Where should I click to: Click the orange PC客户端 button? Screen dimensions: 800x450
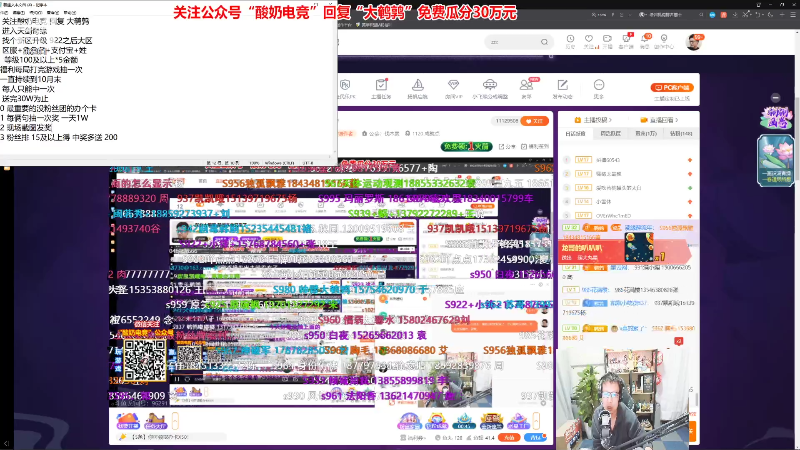672,88
